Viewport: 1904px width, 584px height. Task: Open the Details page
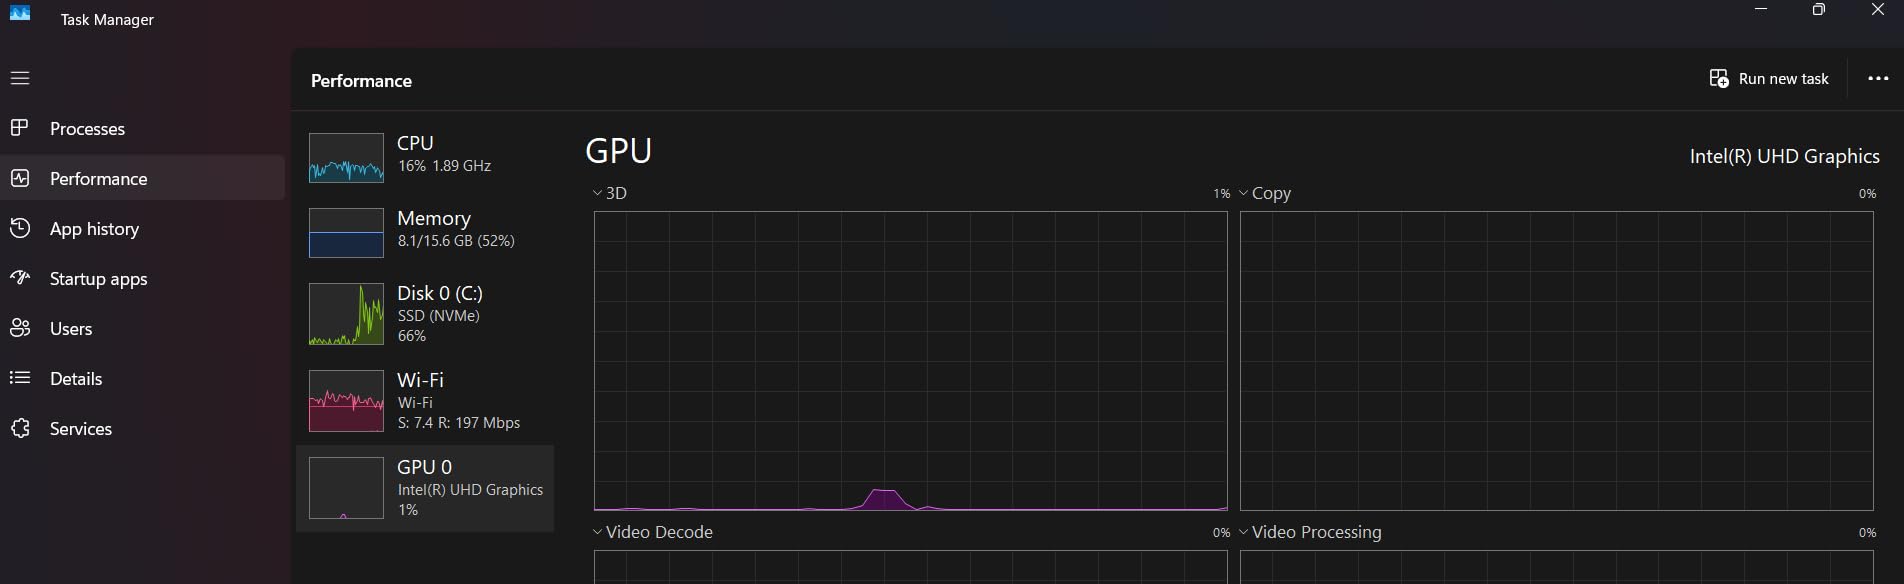click(76, 379)
